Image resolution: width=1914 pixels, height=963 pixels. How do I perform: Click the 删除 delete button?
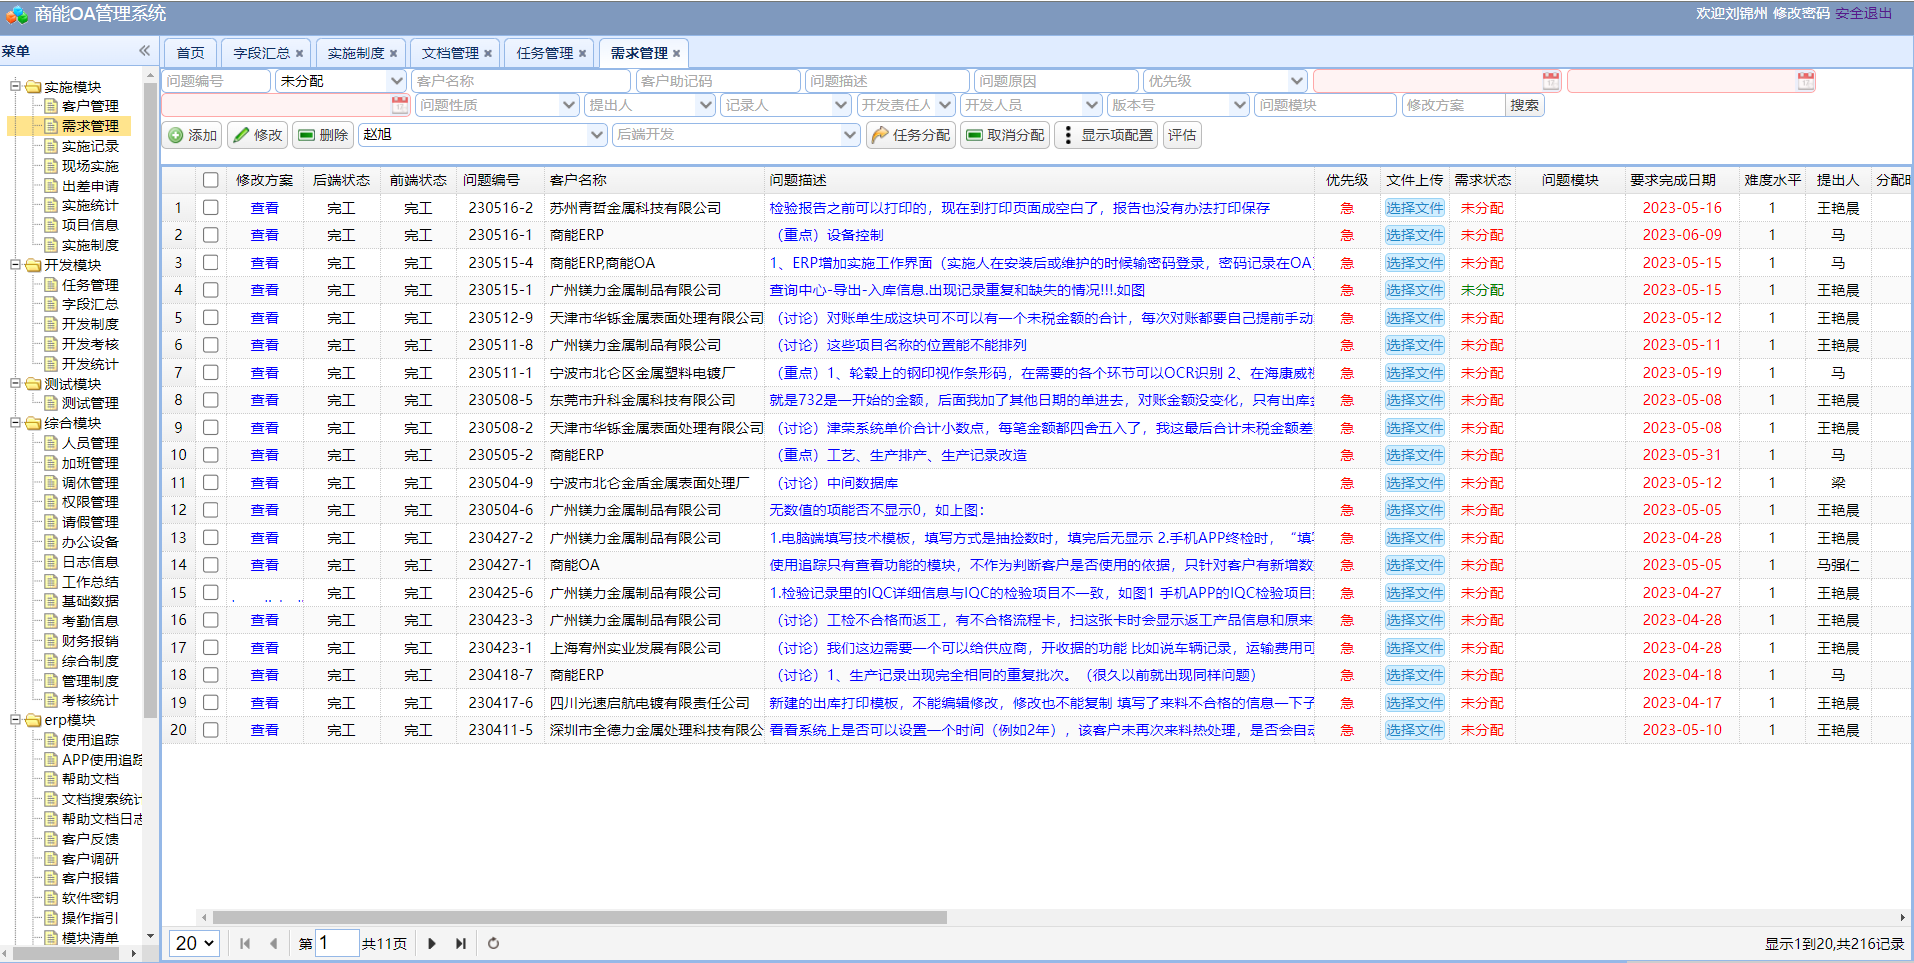coord(323,135)
